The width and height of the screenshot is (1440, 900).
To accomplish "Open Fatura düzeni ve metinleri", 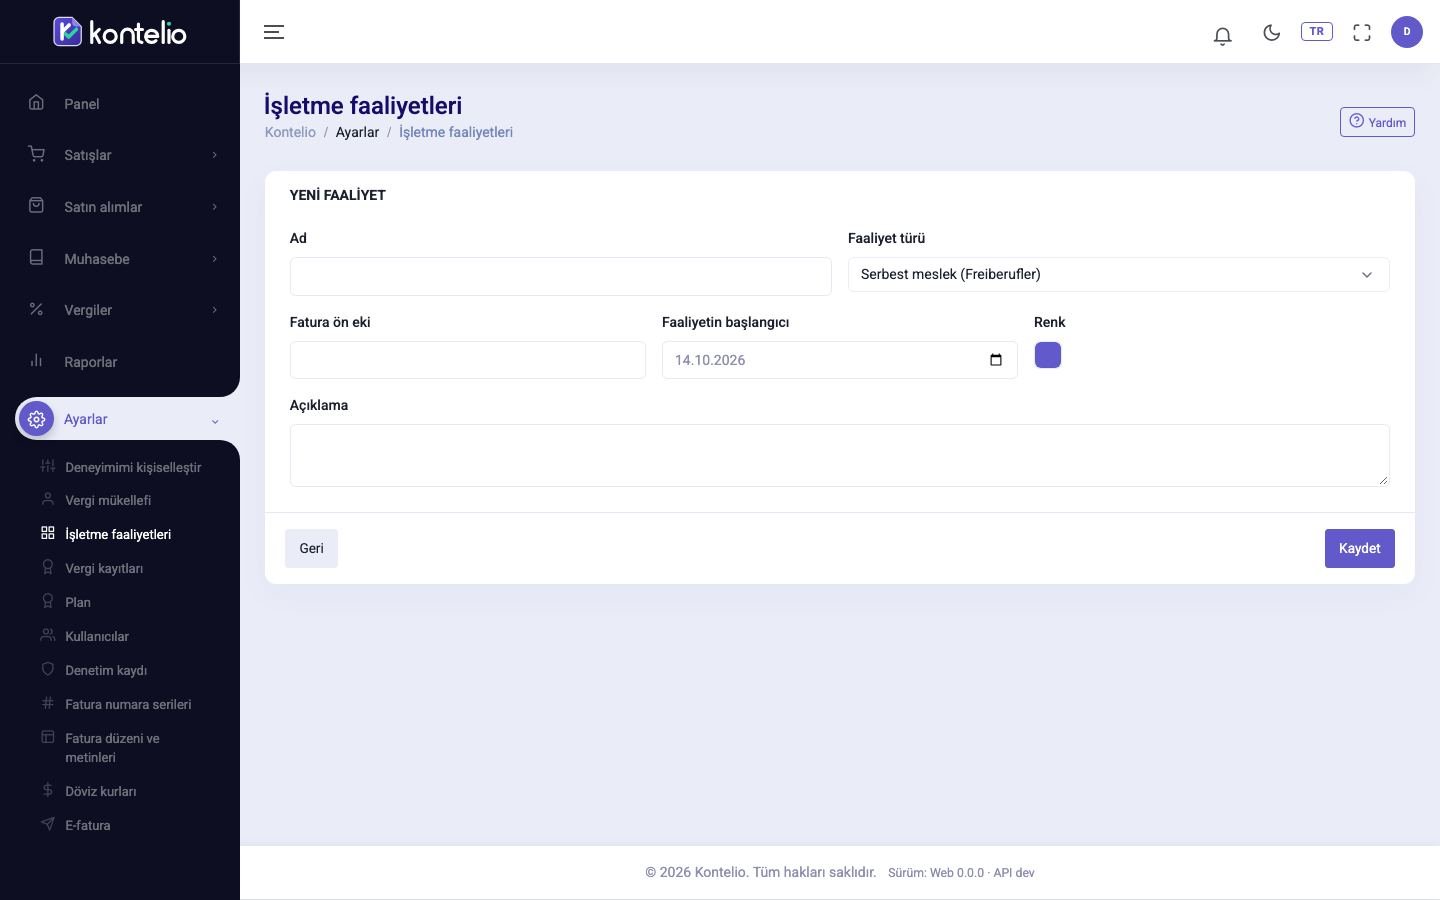I will pyautogui.click(x=112, y=747).
